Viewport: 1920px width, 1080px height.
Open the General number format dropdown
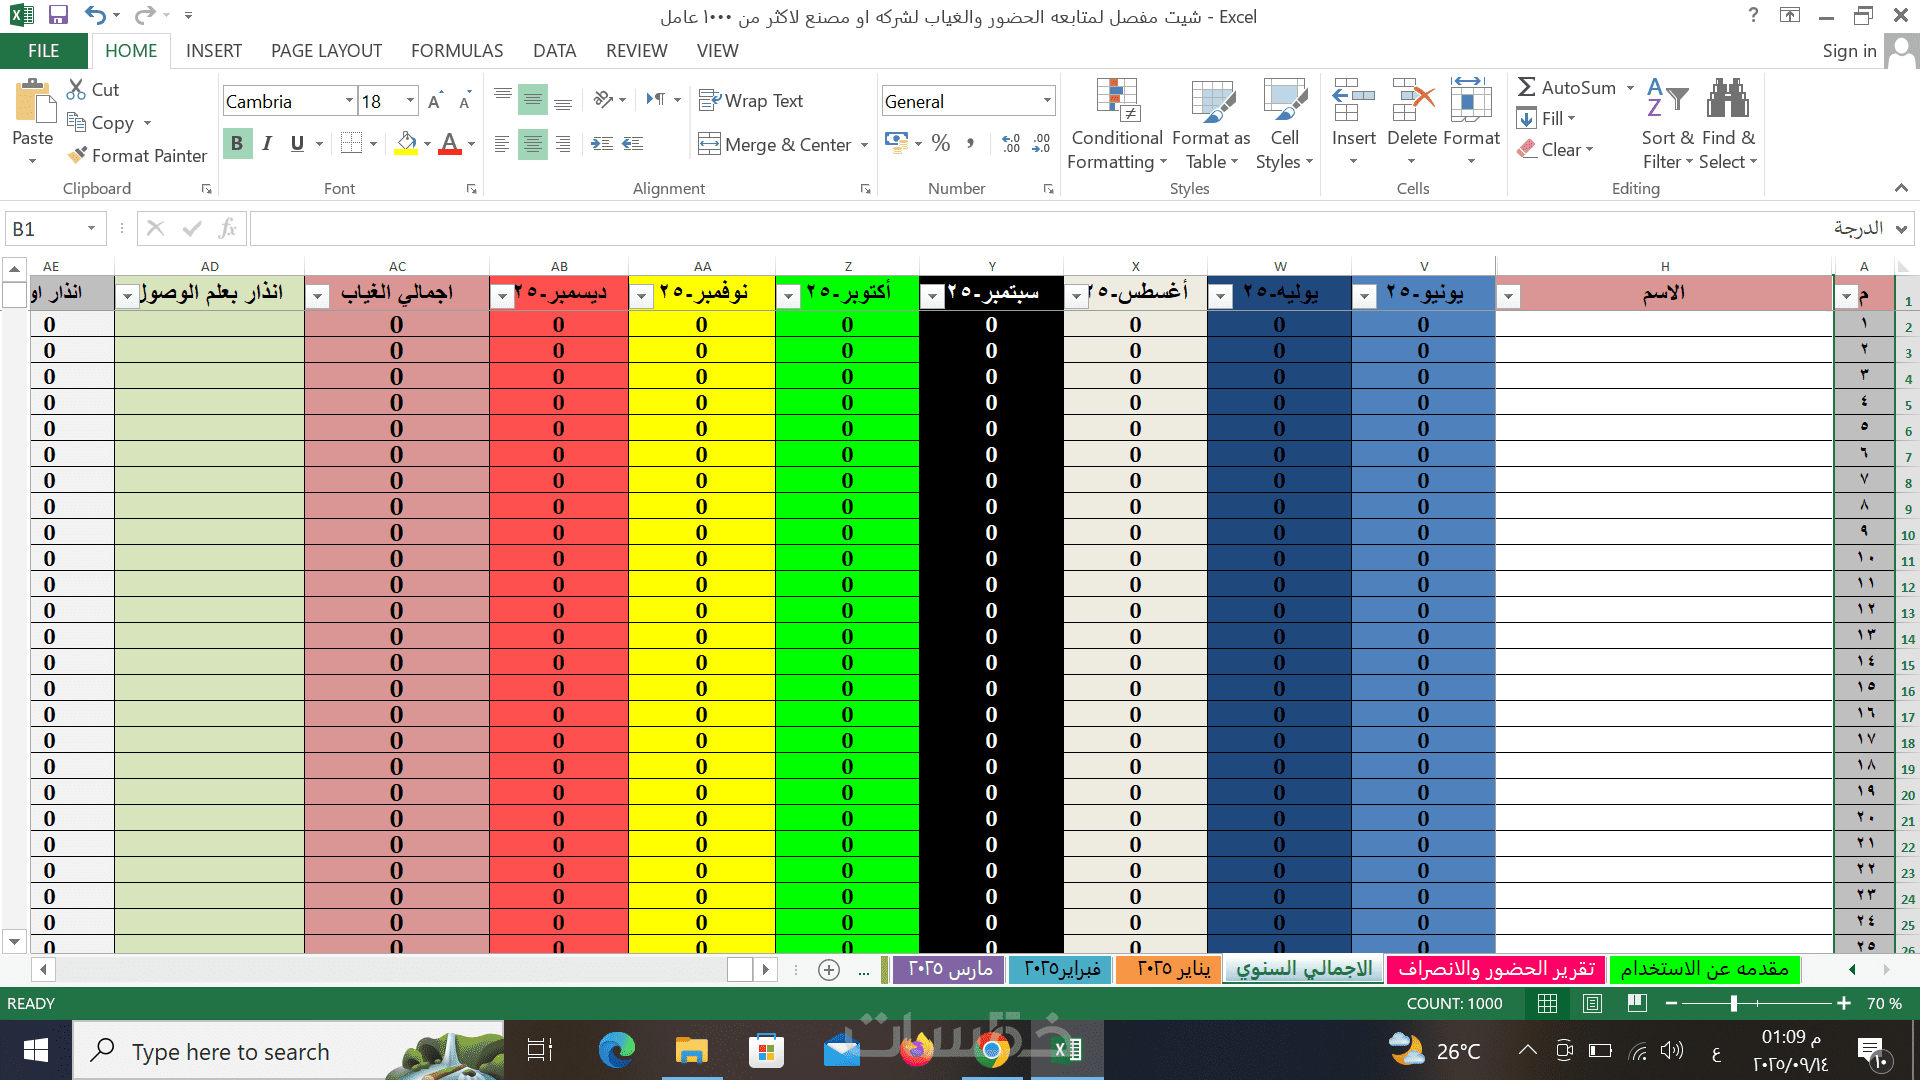pos(1047,101)
